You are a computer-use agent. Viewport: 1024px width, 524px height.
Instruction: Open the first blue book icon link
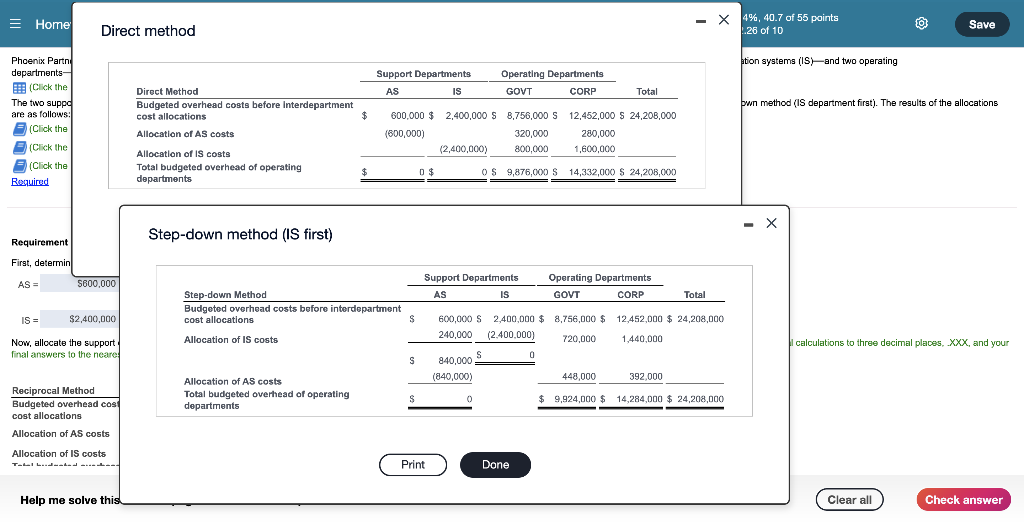click(20, 129)
